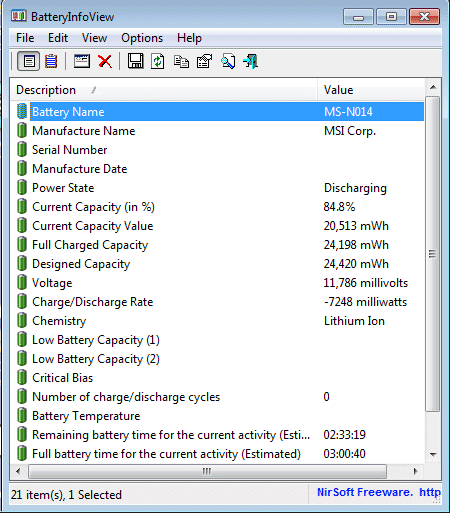
Task: Sort by the Value column header
Action: 371,90
